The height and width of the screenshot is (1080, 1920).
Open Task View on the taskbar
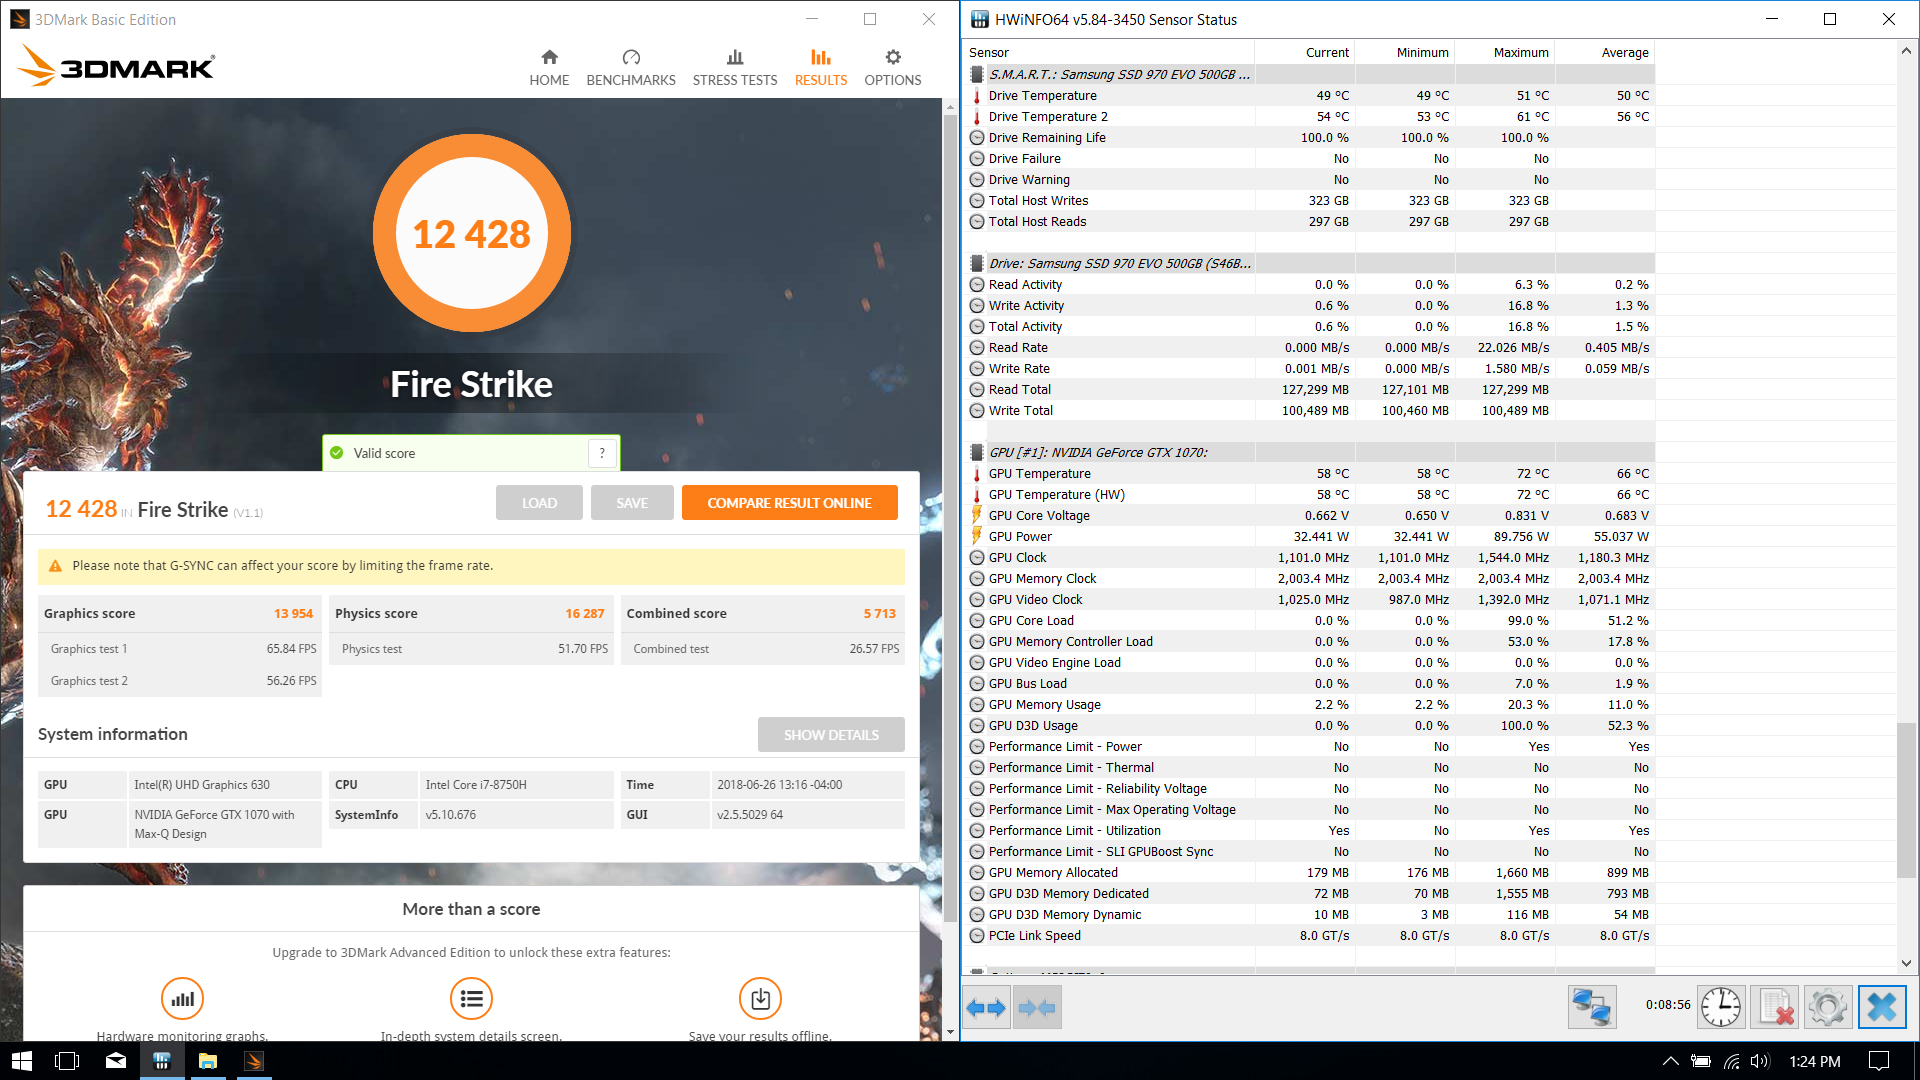point(67,1061)
